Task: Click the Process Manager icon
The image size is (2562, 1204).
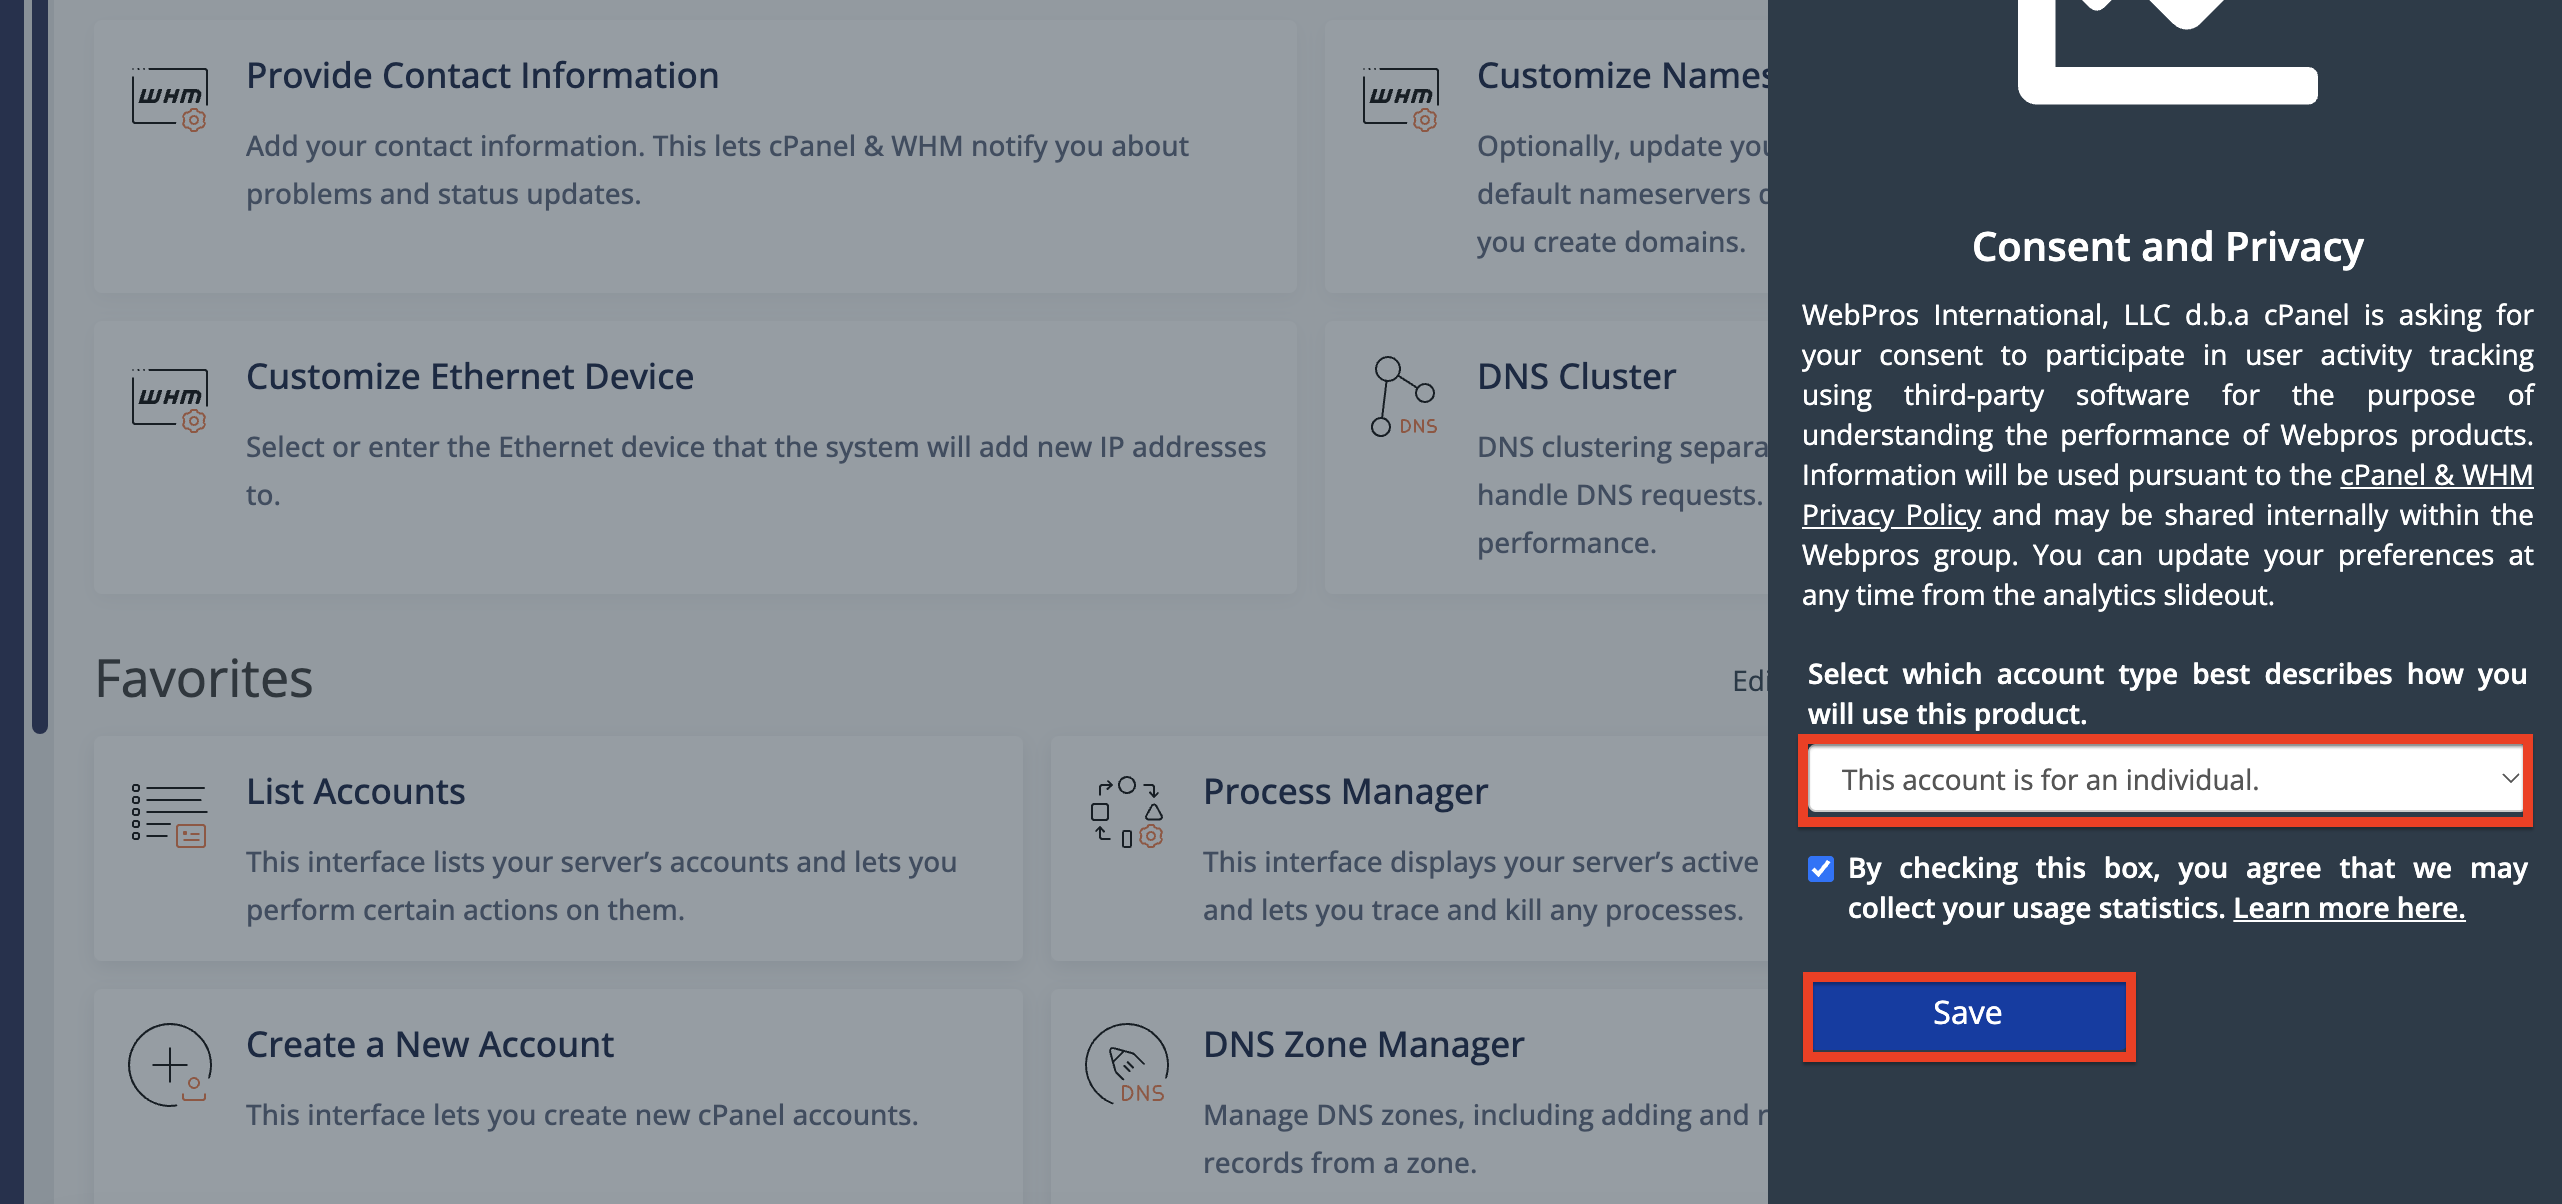Action: tap(1127, 812)
